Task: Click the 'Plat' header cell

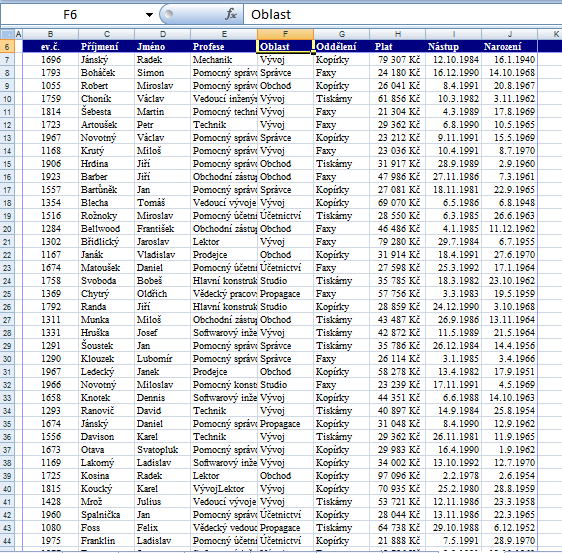Action: pos(397,47)
